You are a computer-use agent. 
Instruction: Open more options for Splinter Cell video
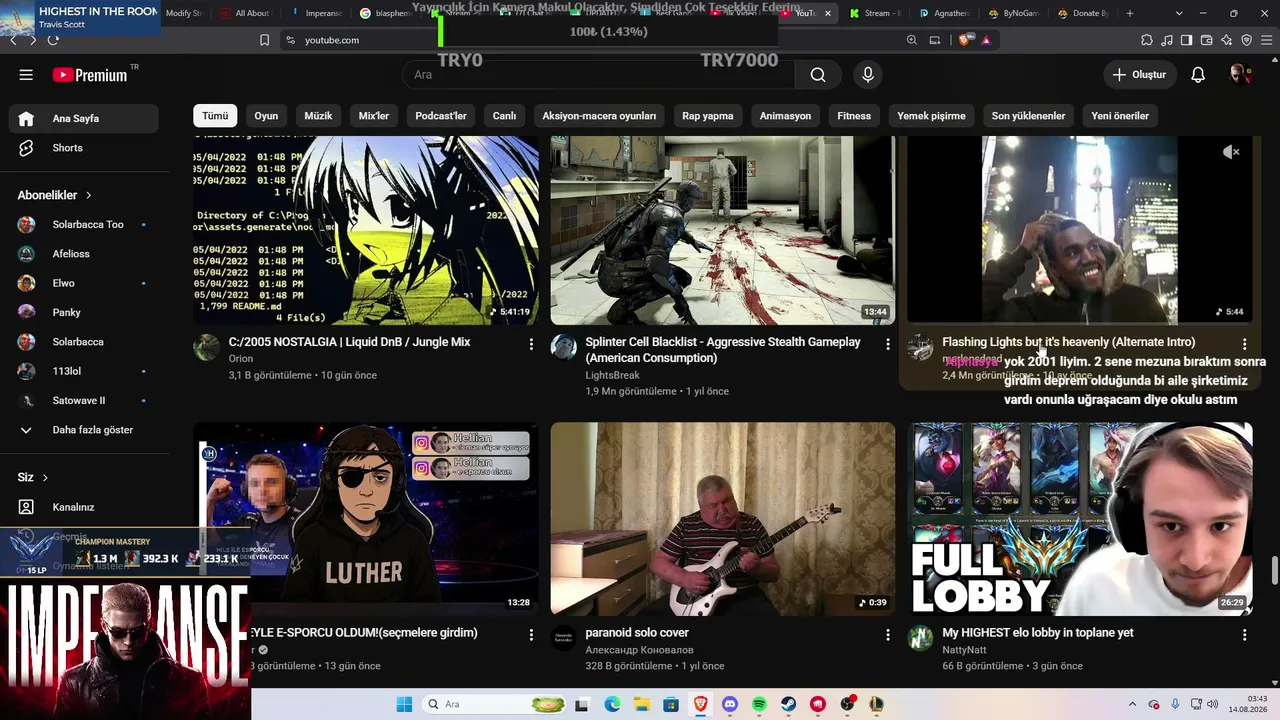887,344
